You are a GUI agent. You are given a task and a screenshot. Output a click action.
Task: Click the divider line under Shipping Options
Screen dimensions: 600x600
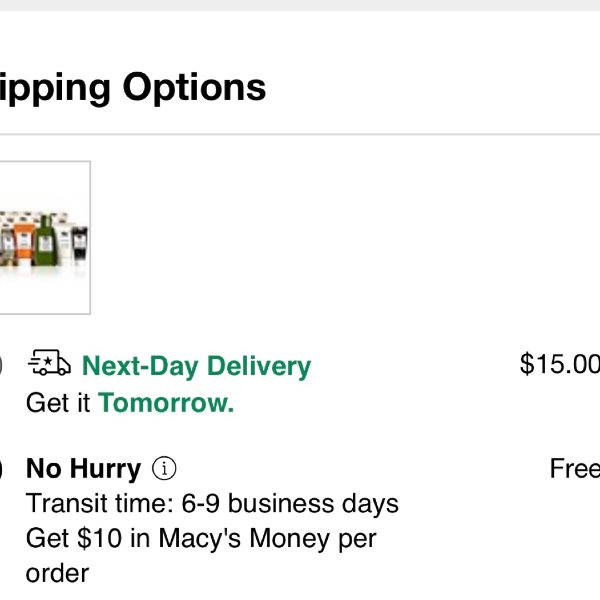pos(300,134)
